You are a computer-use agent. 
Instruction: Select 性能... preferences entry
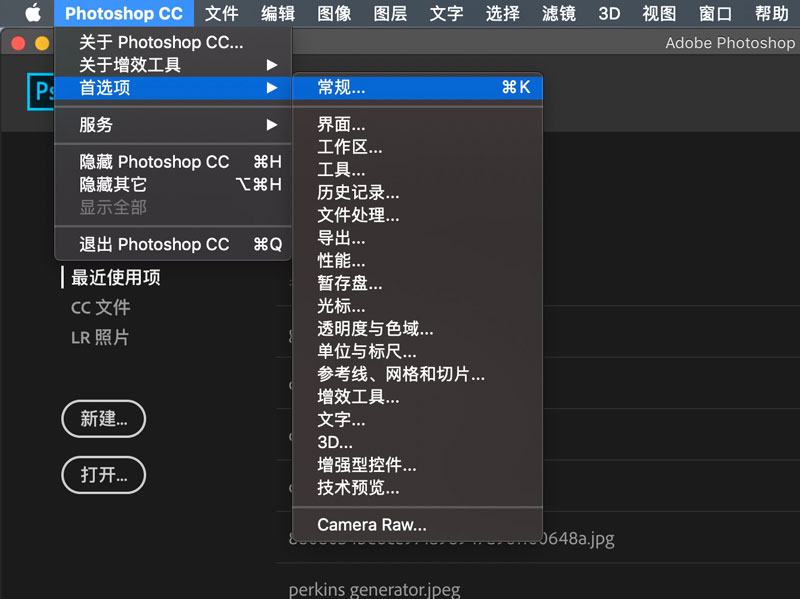417,261
